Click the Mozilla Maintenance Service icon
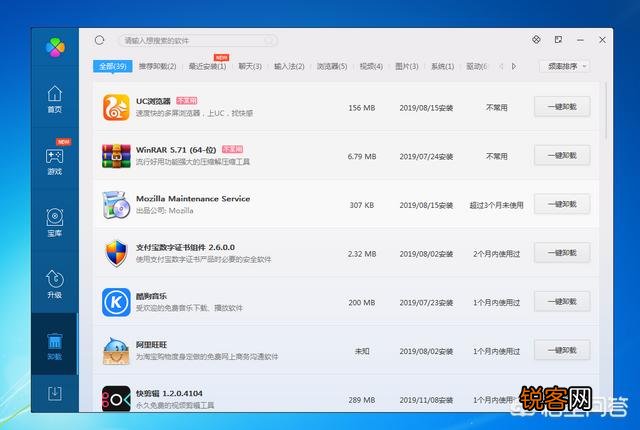 click(116, 204)
